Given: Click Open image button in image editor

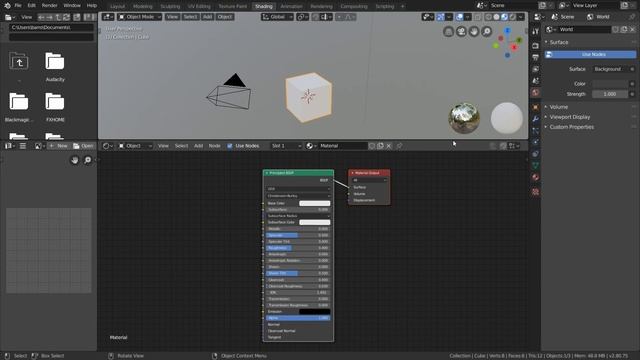Looking at the screenshot, I should 83,146.
